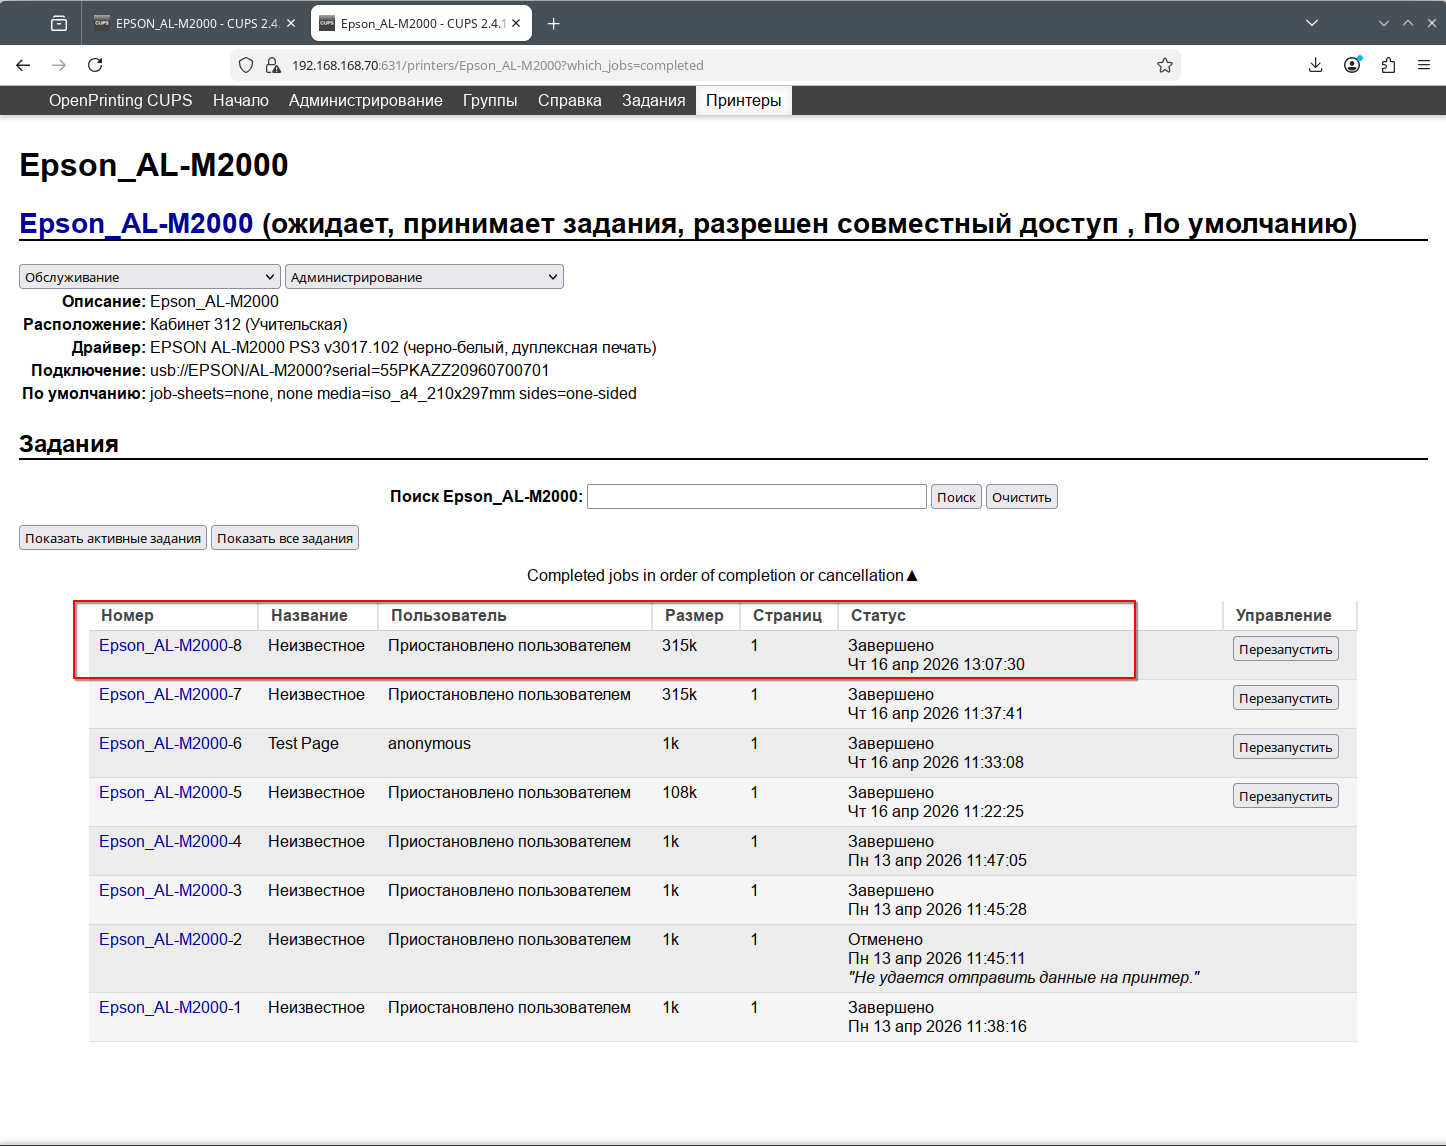Image resolution: width=1446 pixels, height=1146 pixels.
Task: Switch to the EPSON_AL-M2000 first tab
Action: pyautogui.click(x=190, y=23)
